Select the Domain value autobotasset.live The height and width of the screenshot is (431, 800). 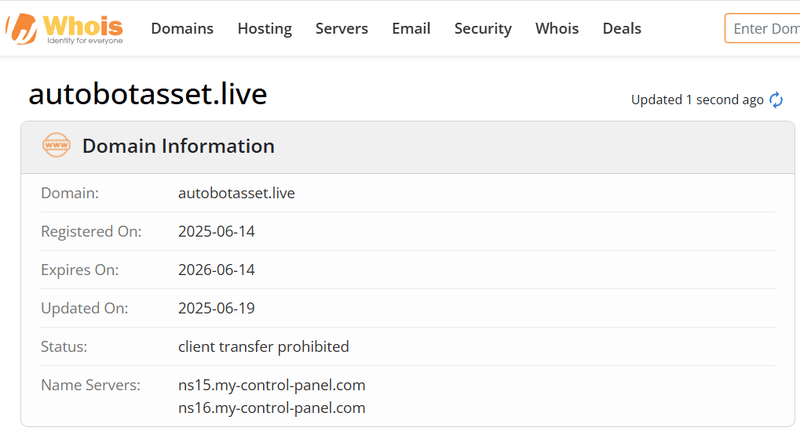click(236, 193)
